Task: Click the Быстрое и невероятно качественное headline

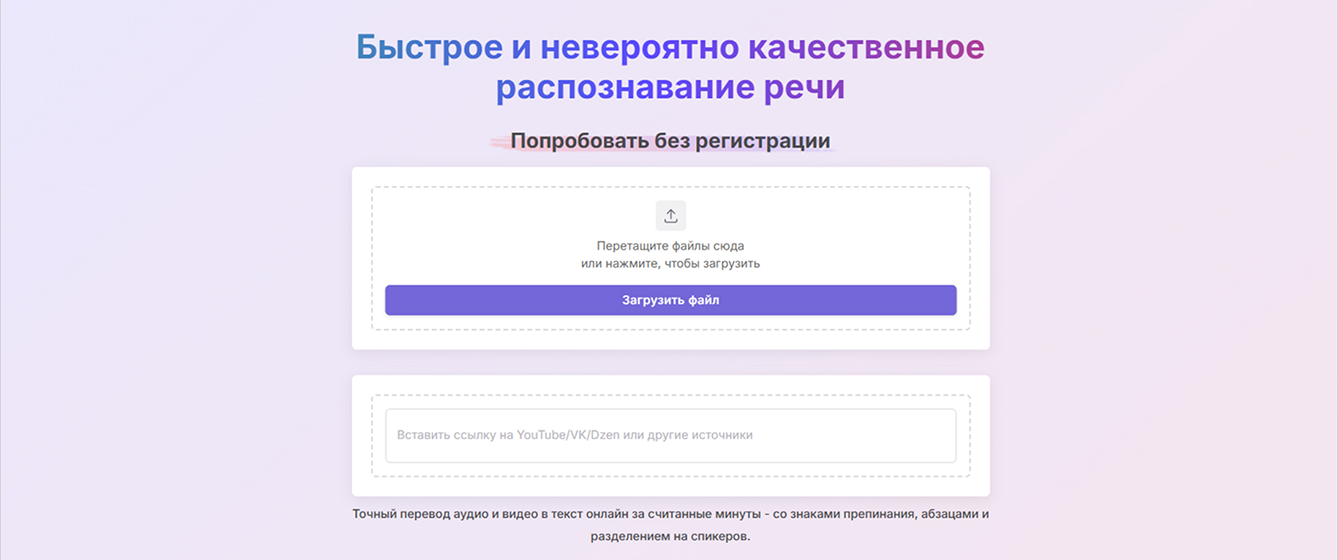Action: click(x=670, y=47)
